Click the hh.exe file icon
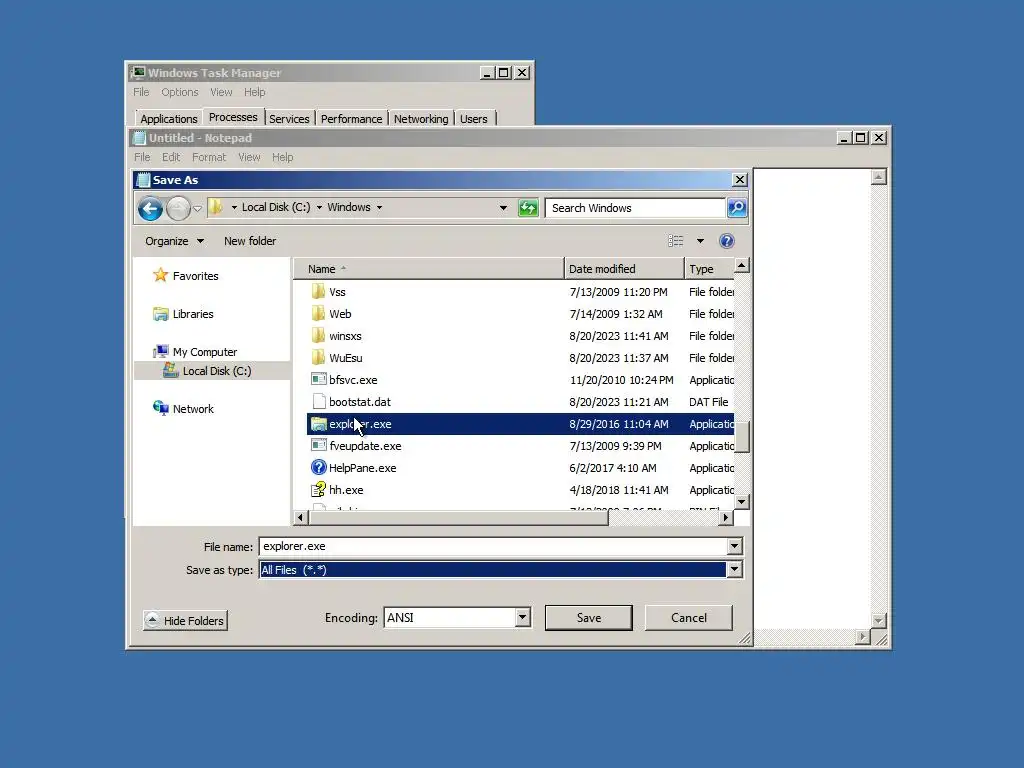The image size is (1024, 768). (x=318, y=489)
